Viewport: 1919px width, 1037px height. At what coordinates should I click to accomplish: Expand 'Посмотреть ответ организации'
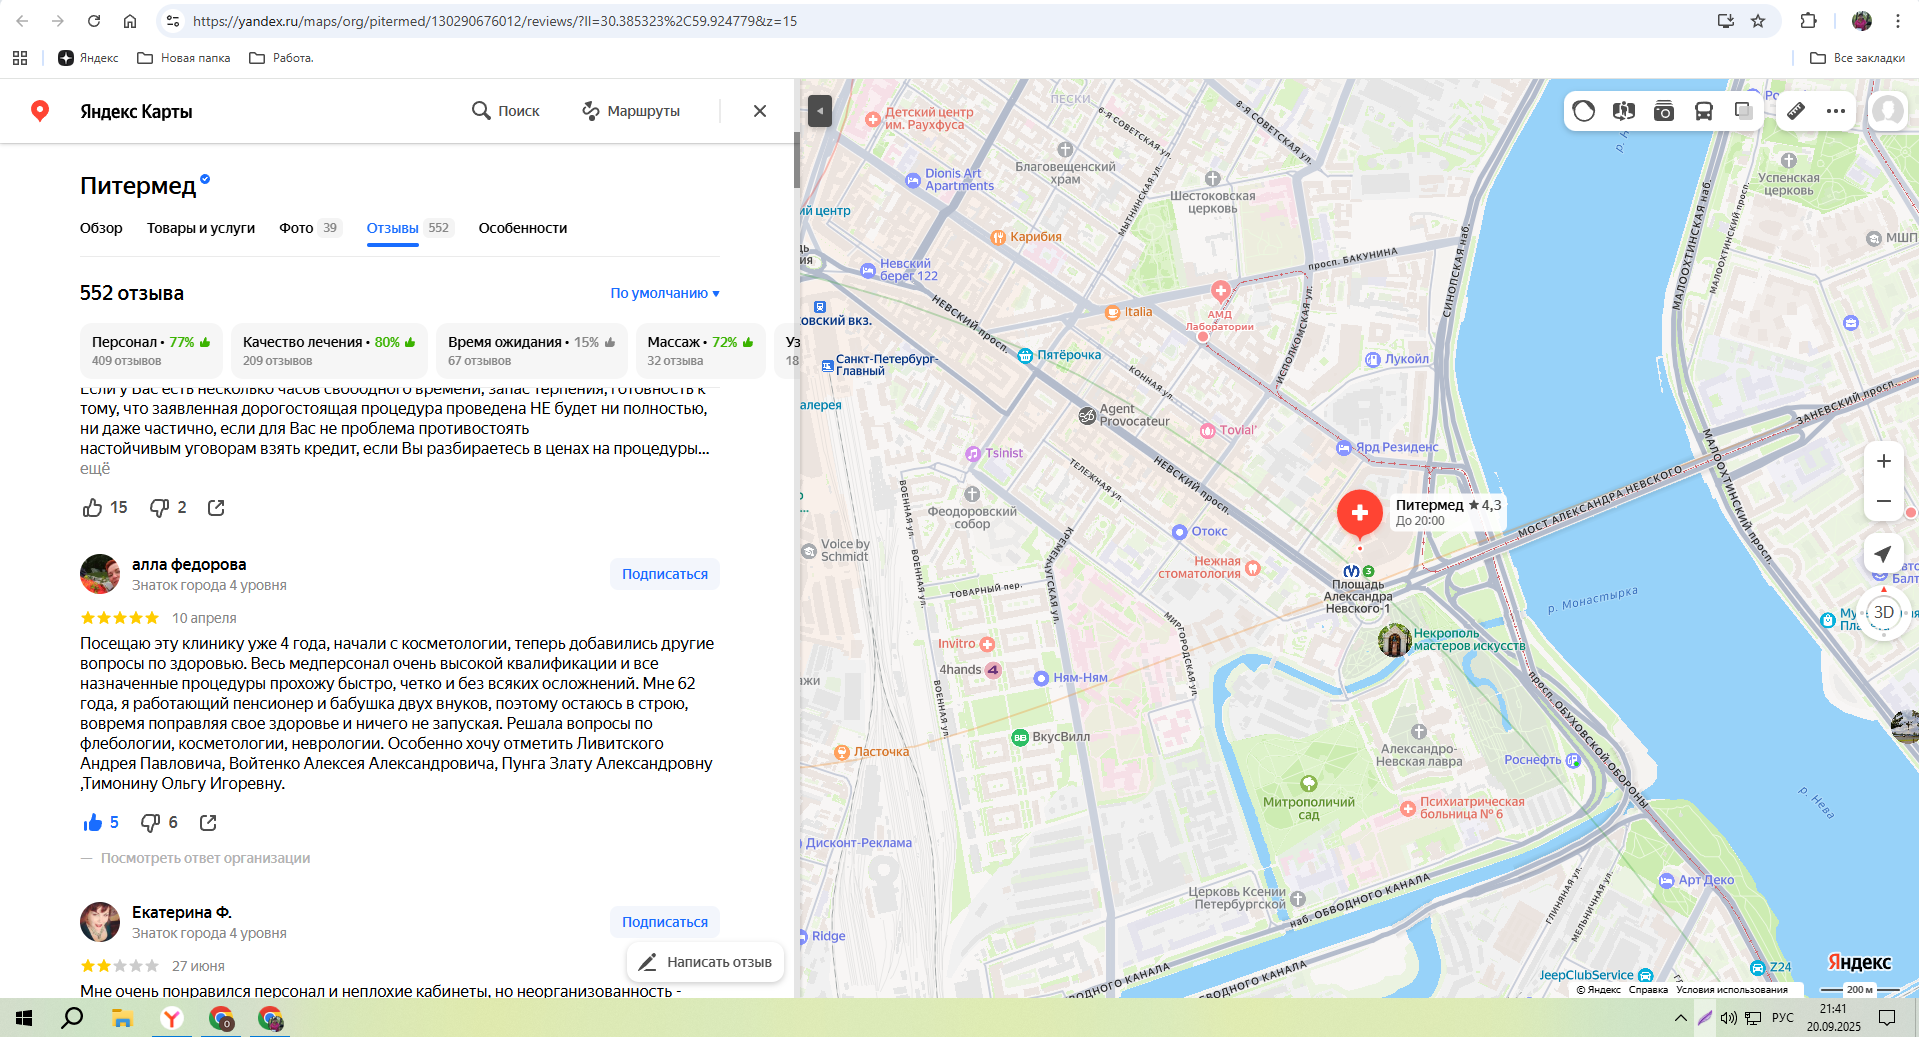(205, 858)
